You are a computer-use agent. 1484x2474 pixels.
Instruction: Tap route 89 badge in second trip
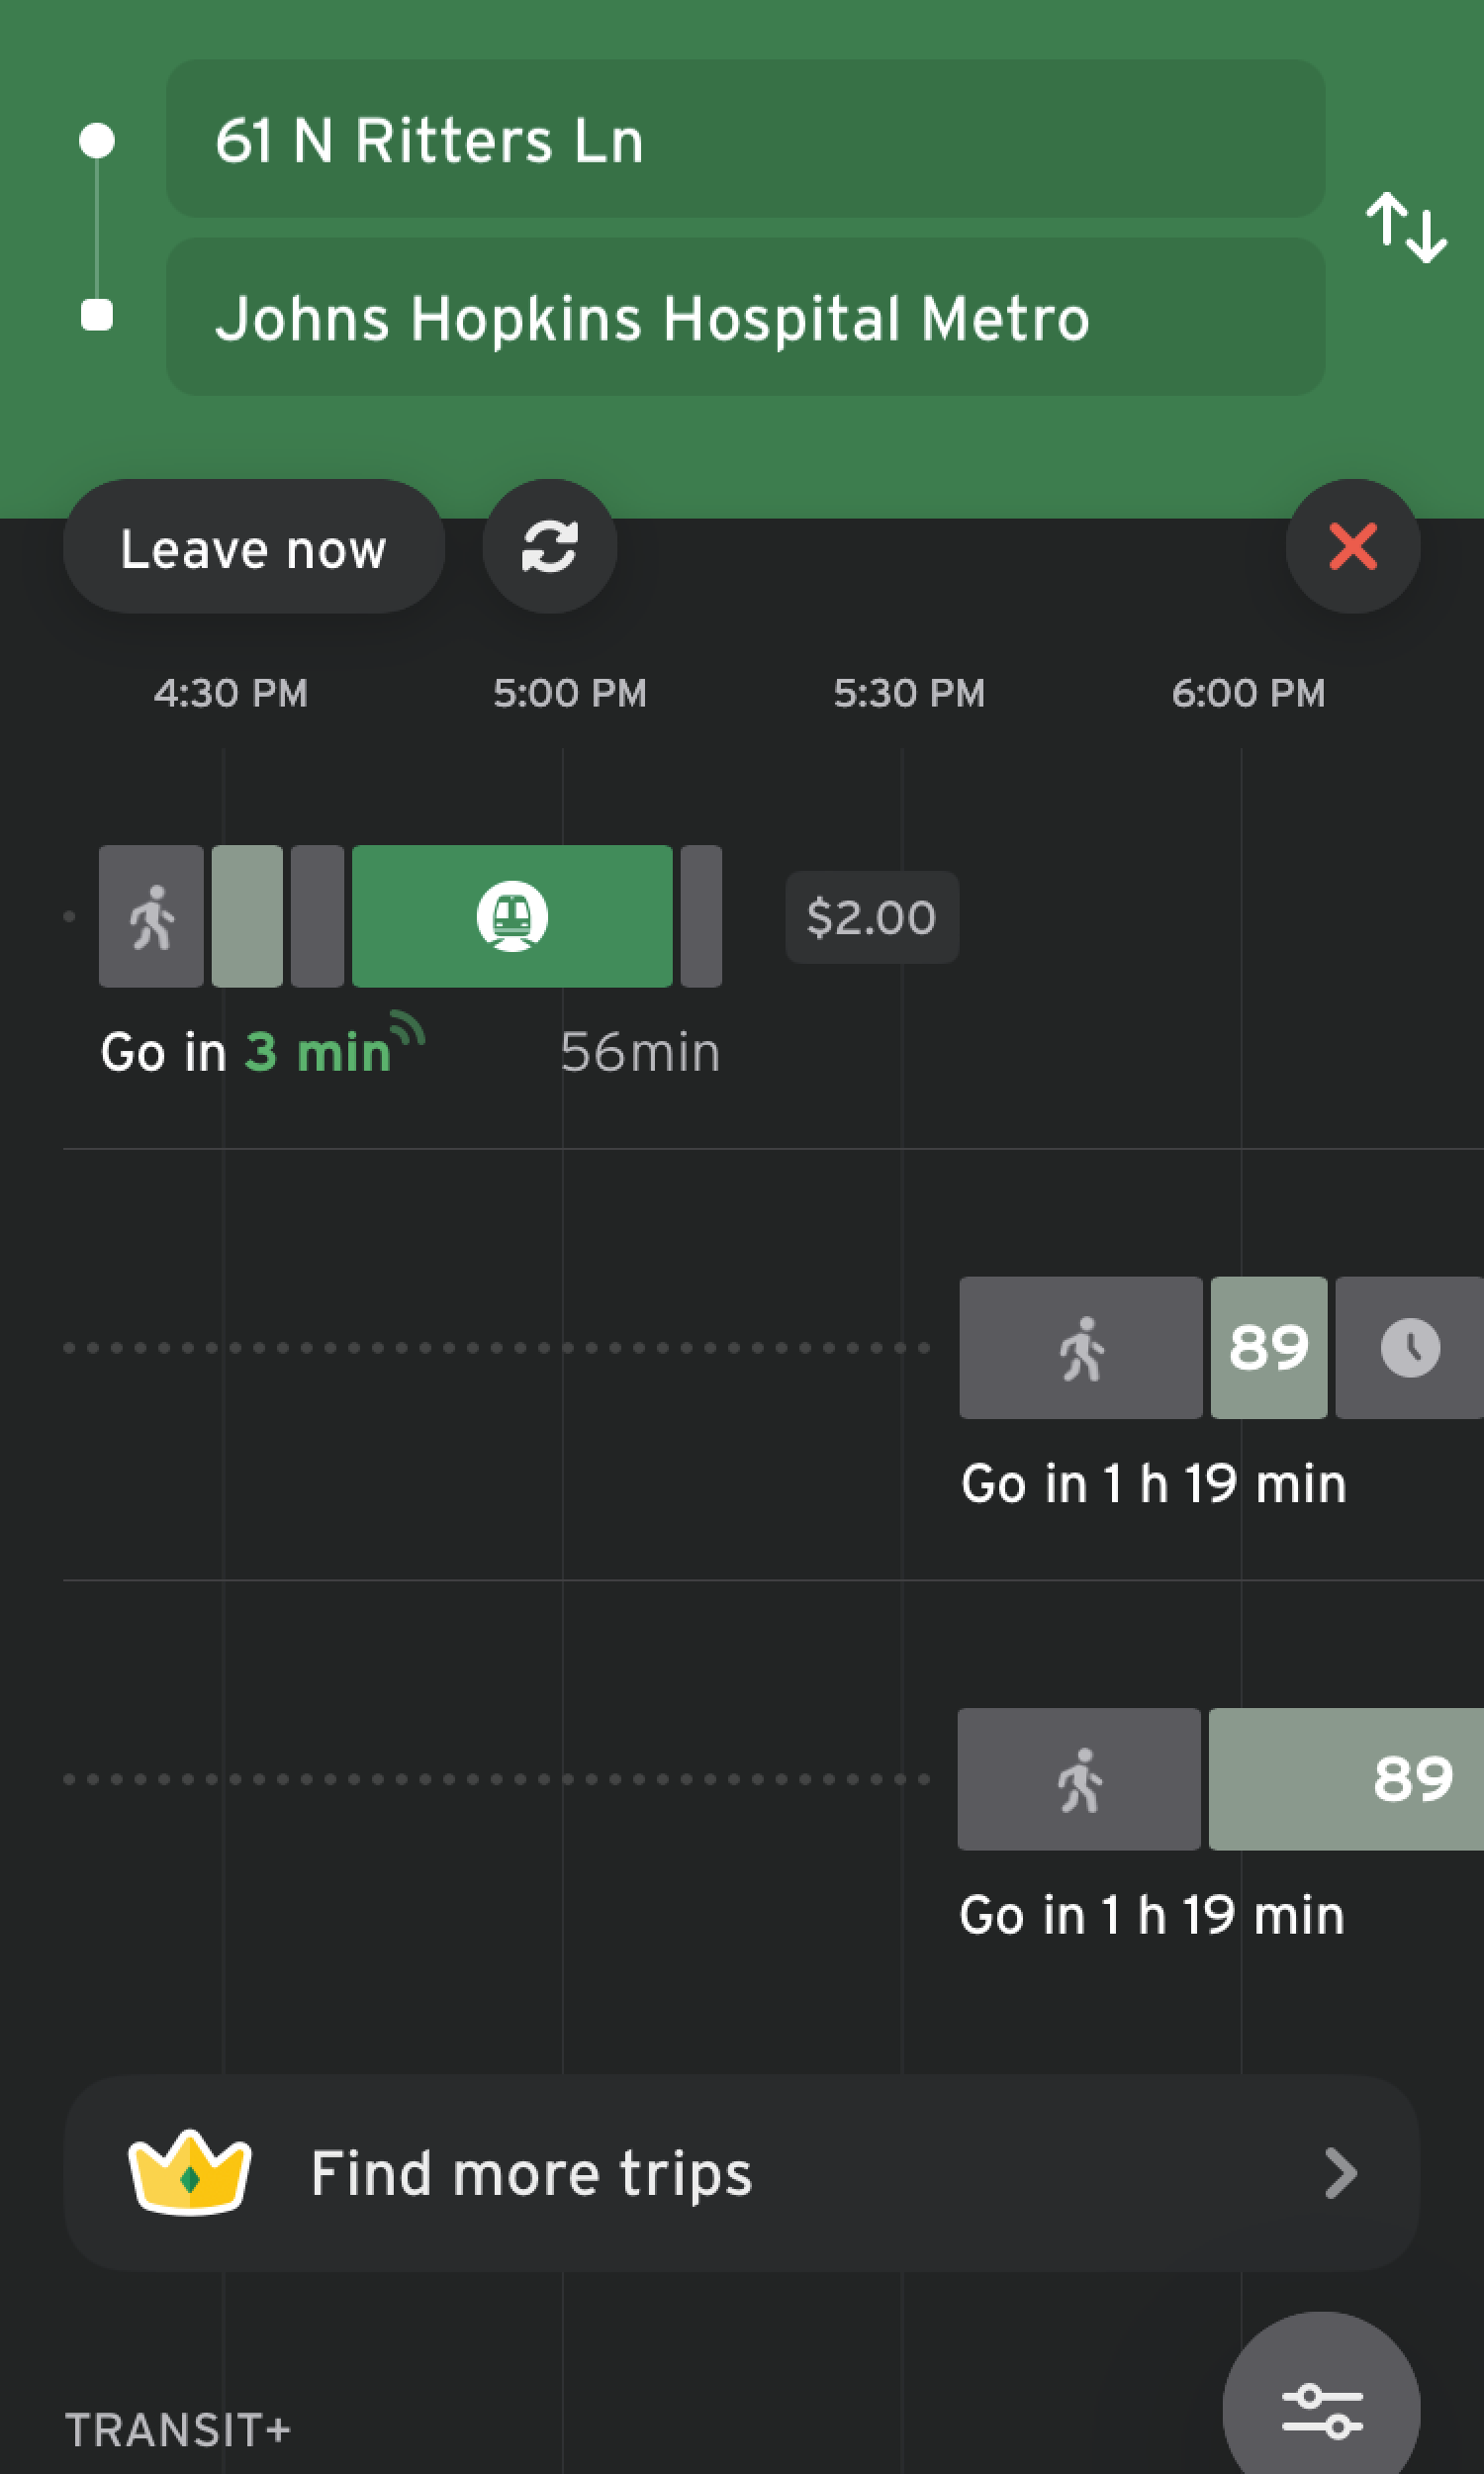tap(1268, 1347)
